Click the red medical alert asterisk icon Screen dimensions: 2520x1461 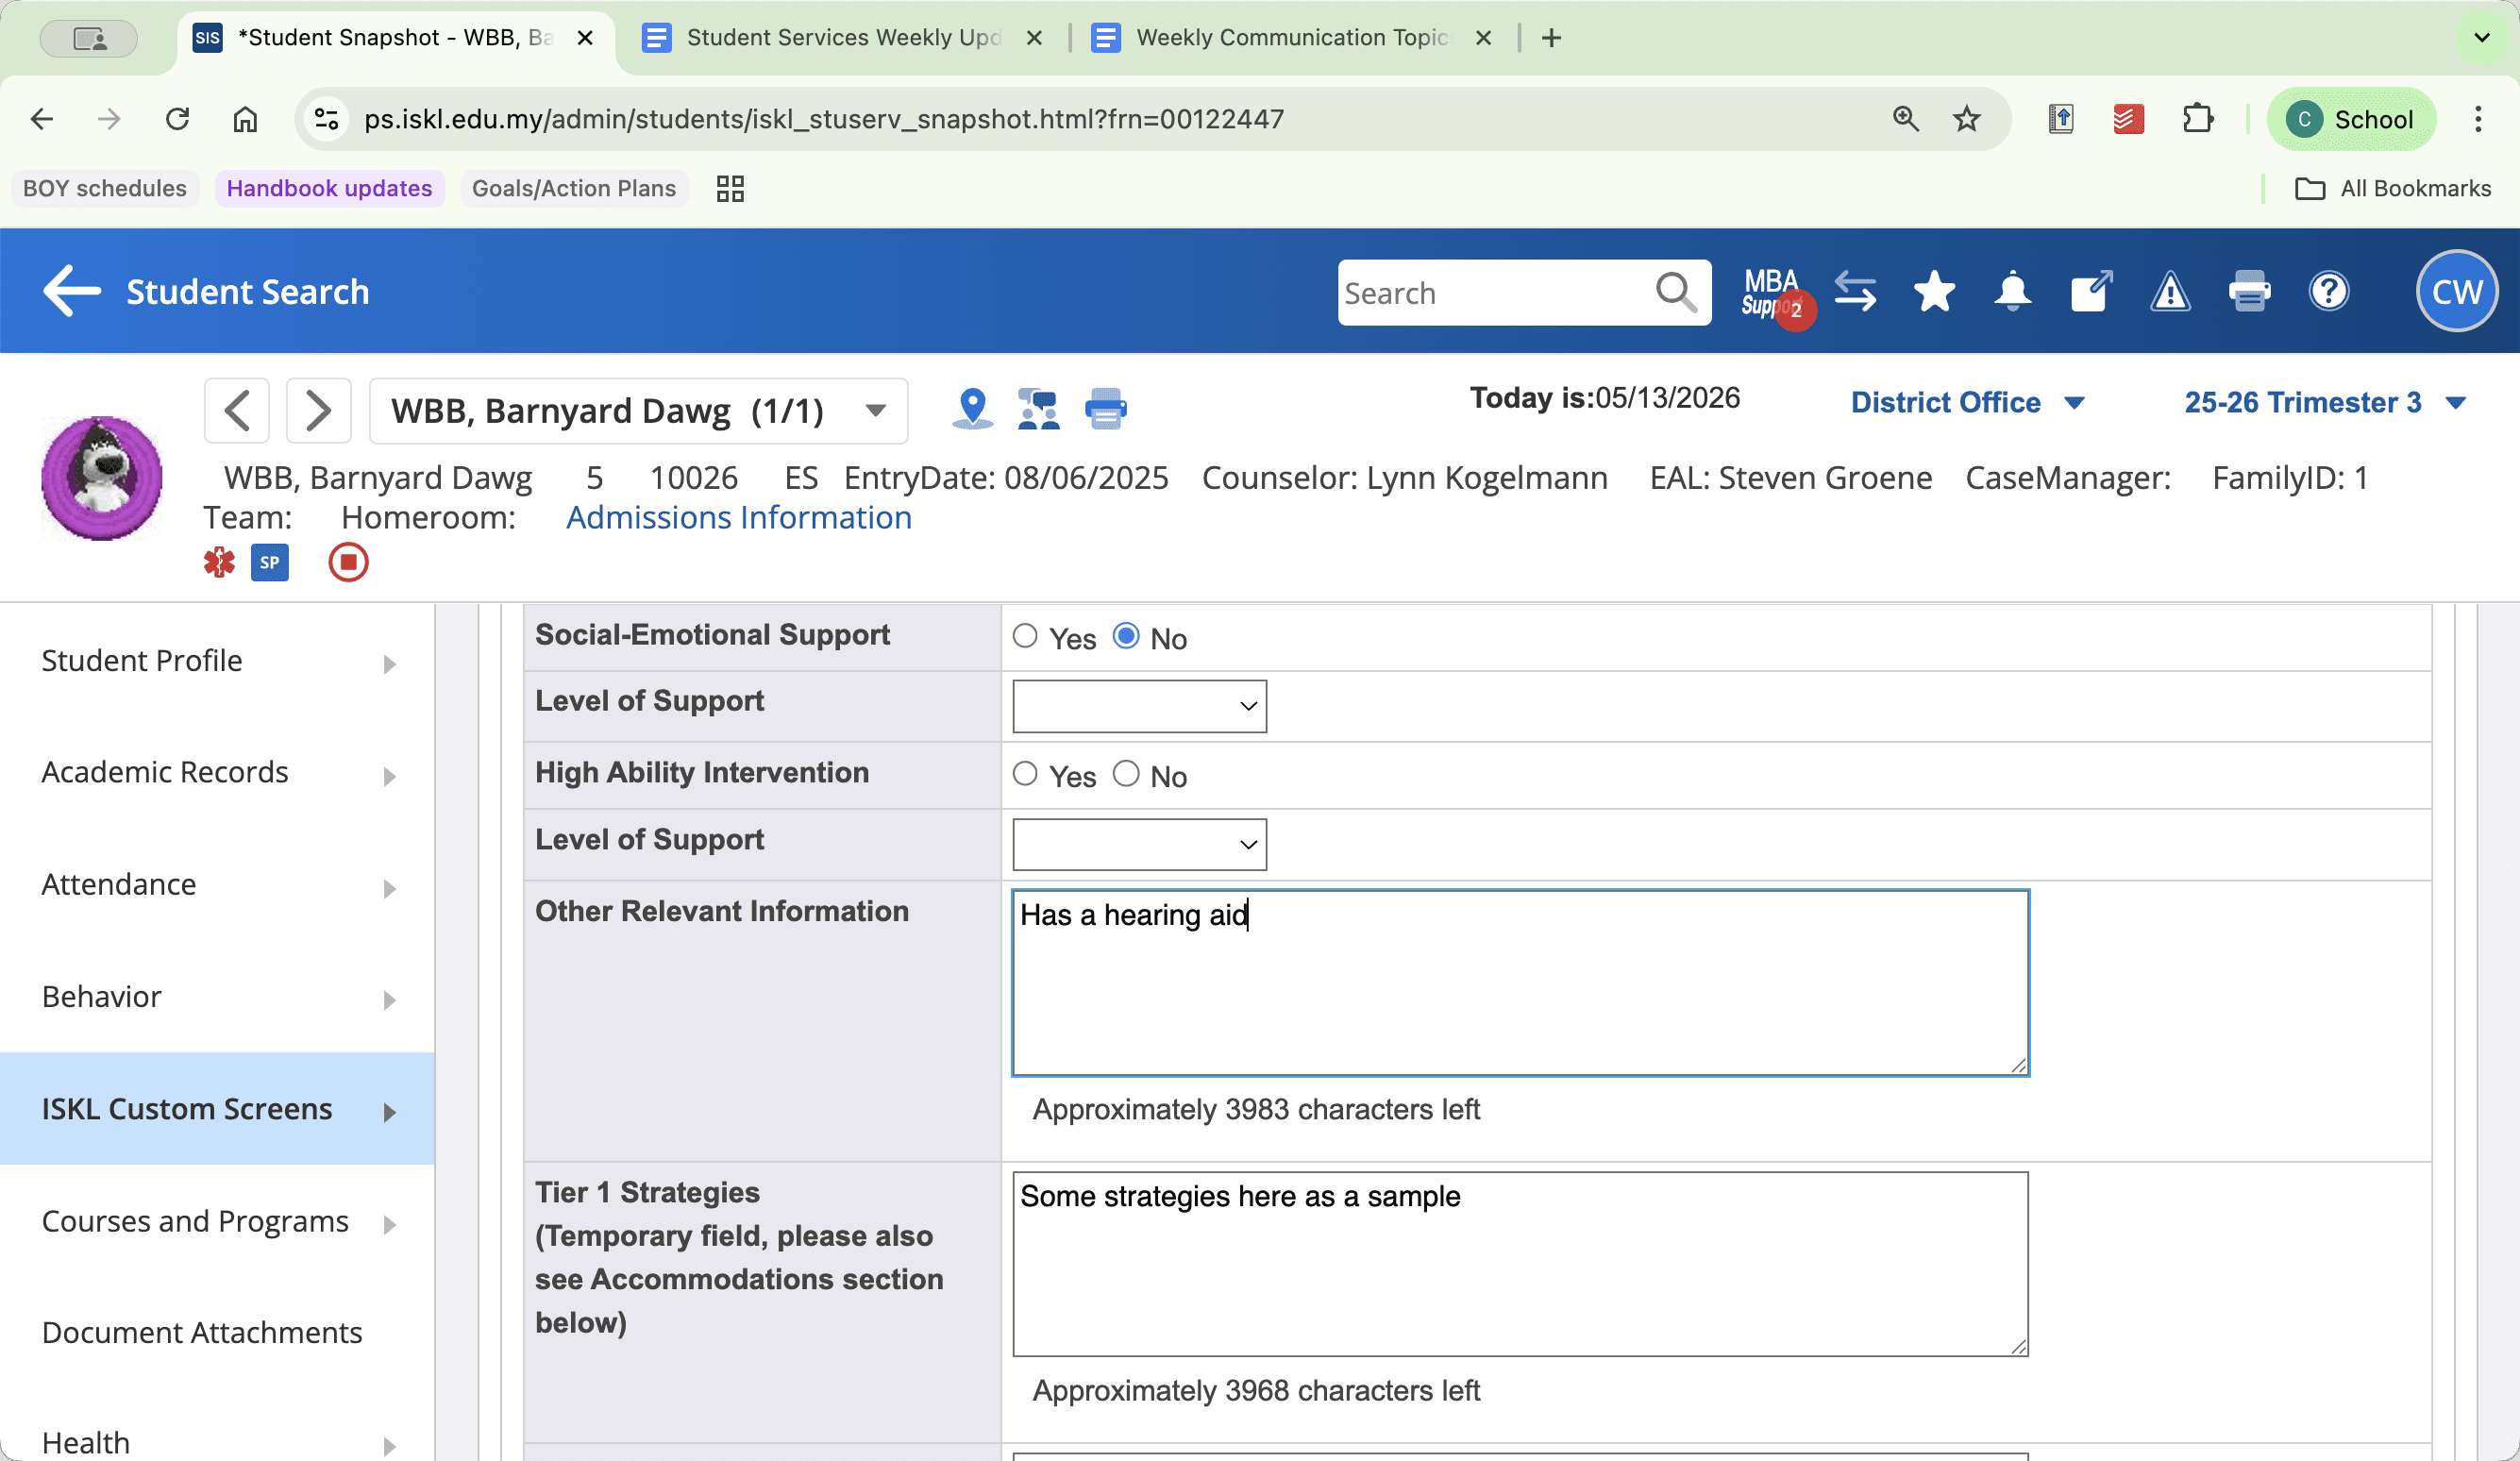click(219, 562)
